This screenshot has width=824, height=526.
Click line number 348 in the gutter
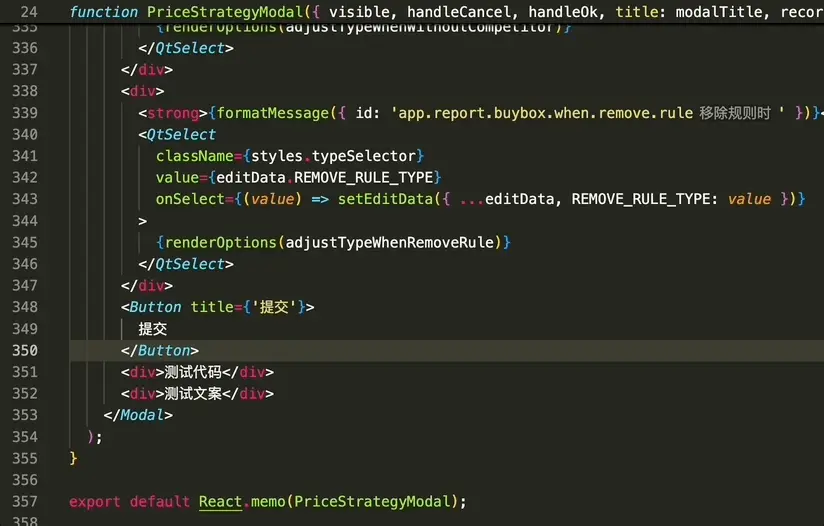click(x=25, y=307)
